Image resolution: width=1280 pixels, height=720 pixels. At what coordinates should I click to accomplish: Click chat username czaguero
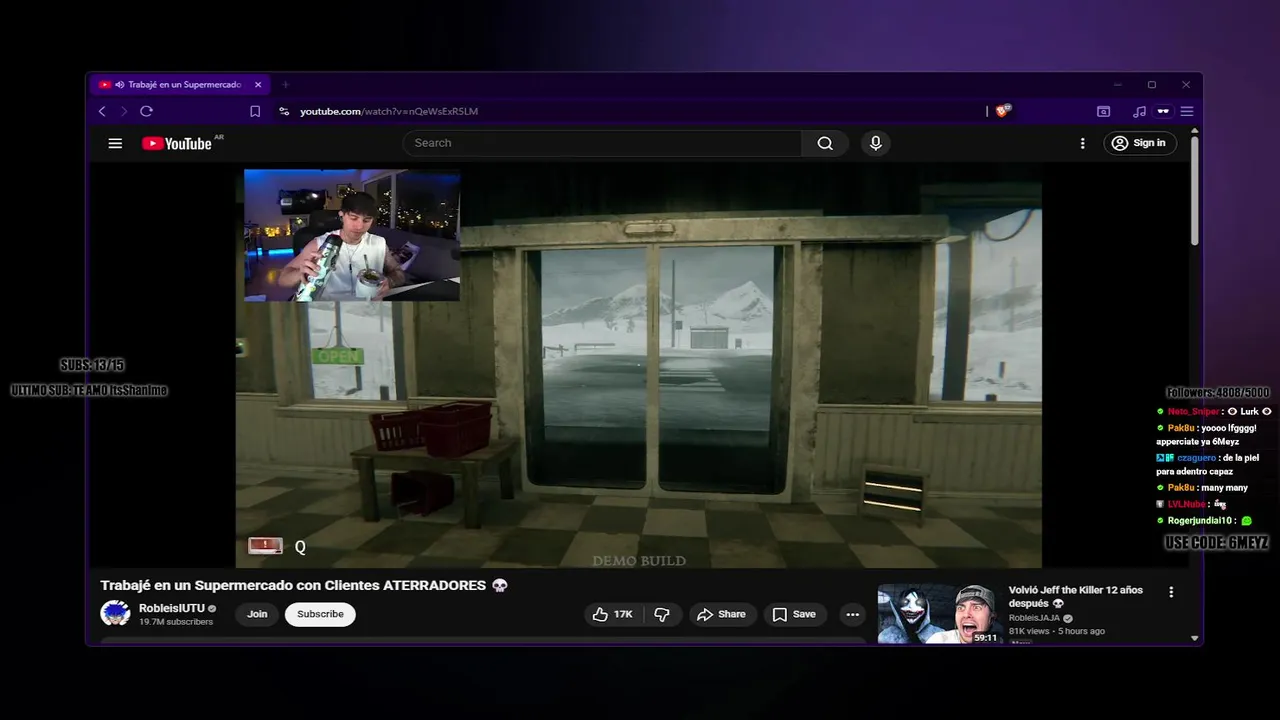(1196, 457)
